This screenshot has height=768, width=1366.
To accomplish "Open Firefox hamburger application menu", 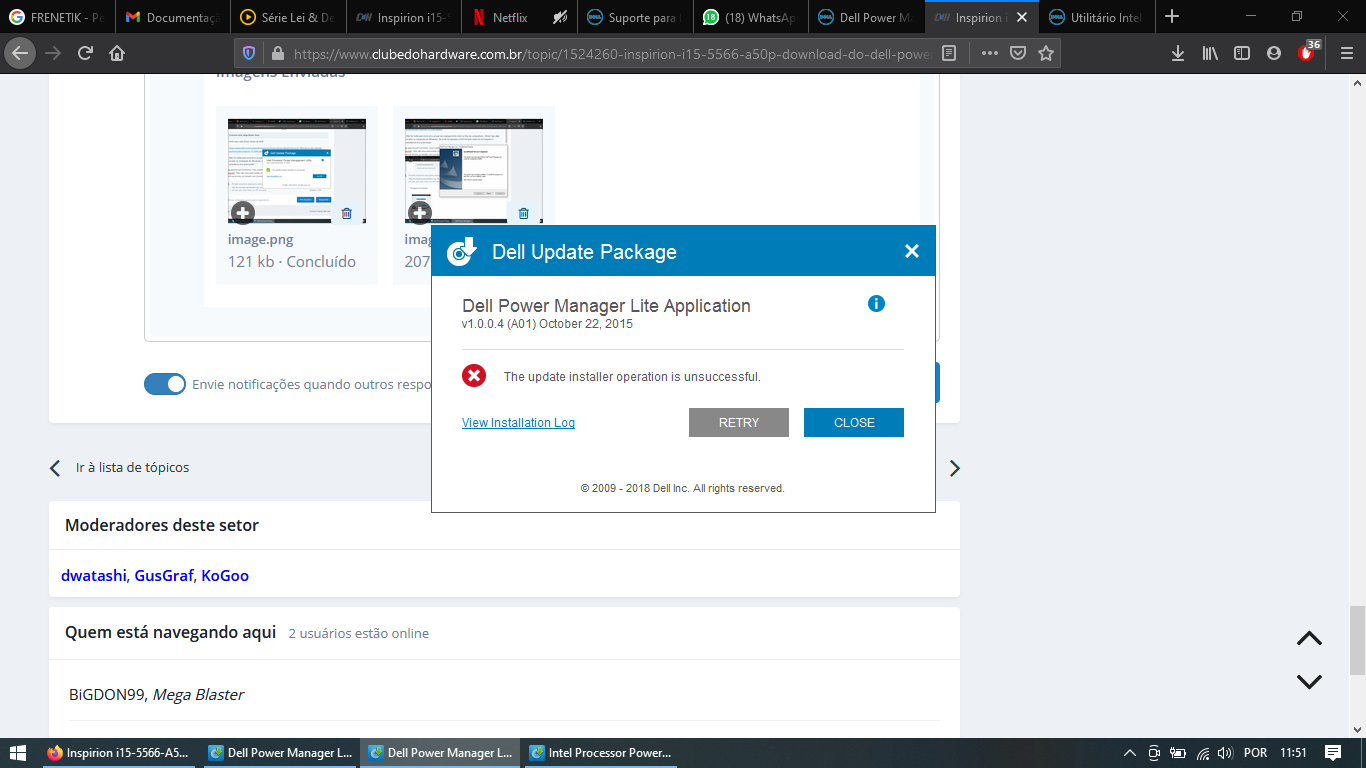I will tap(1346, 53).
